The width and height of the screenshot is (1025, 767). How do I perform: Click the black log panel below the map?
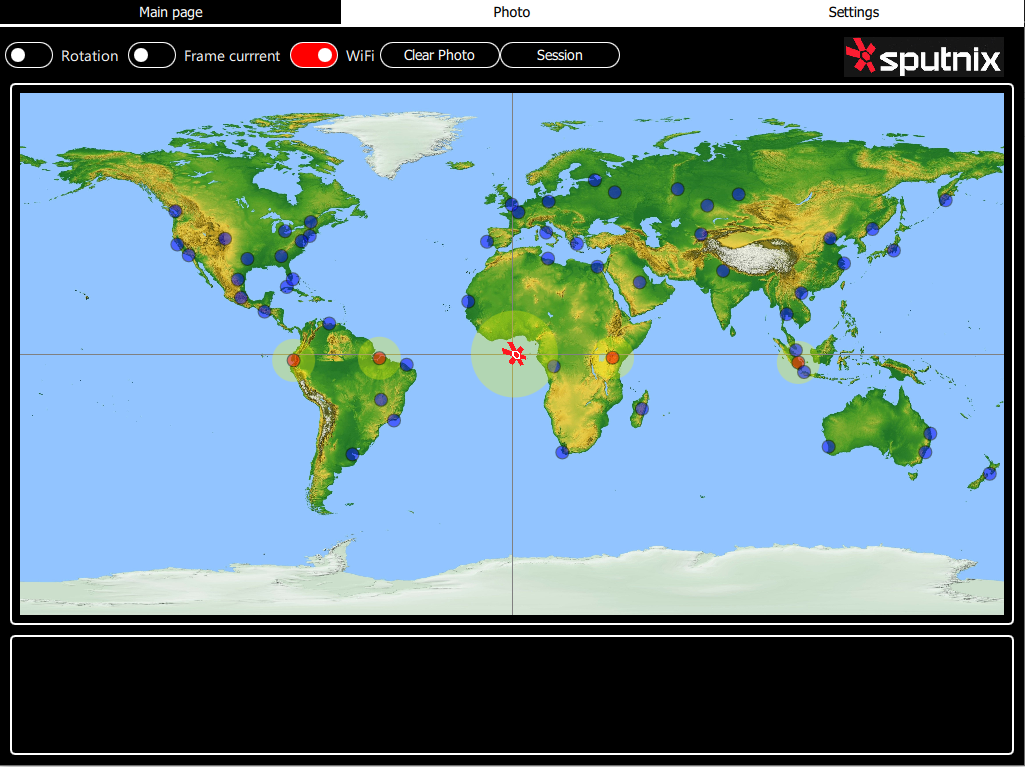coord(512,695)
